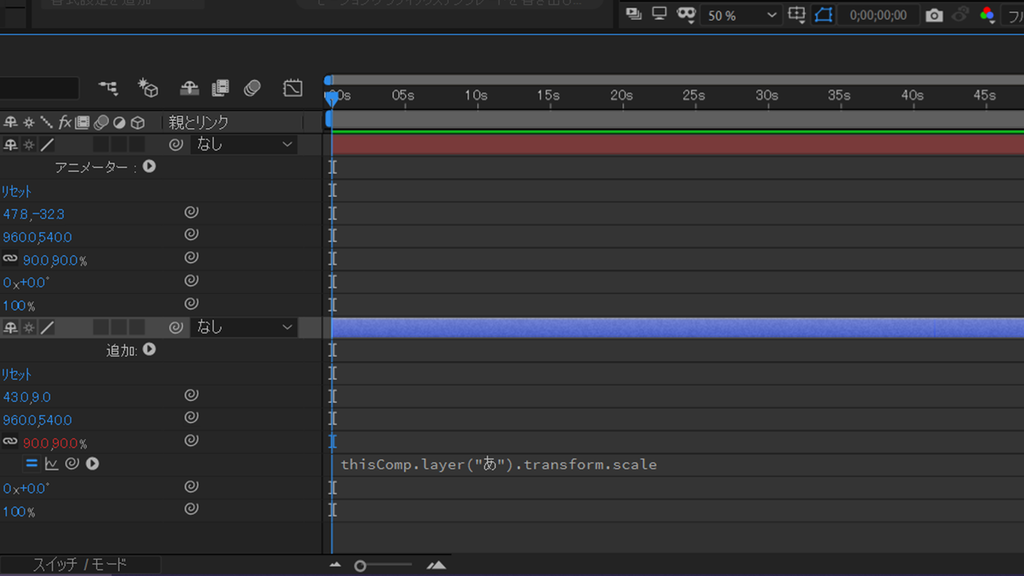Click the first layer's リセット link
Screen dimensions: 1024x576
(x=16, y=191)
